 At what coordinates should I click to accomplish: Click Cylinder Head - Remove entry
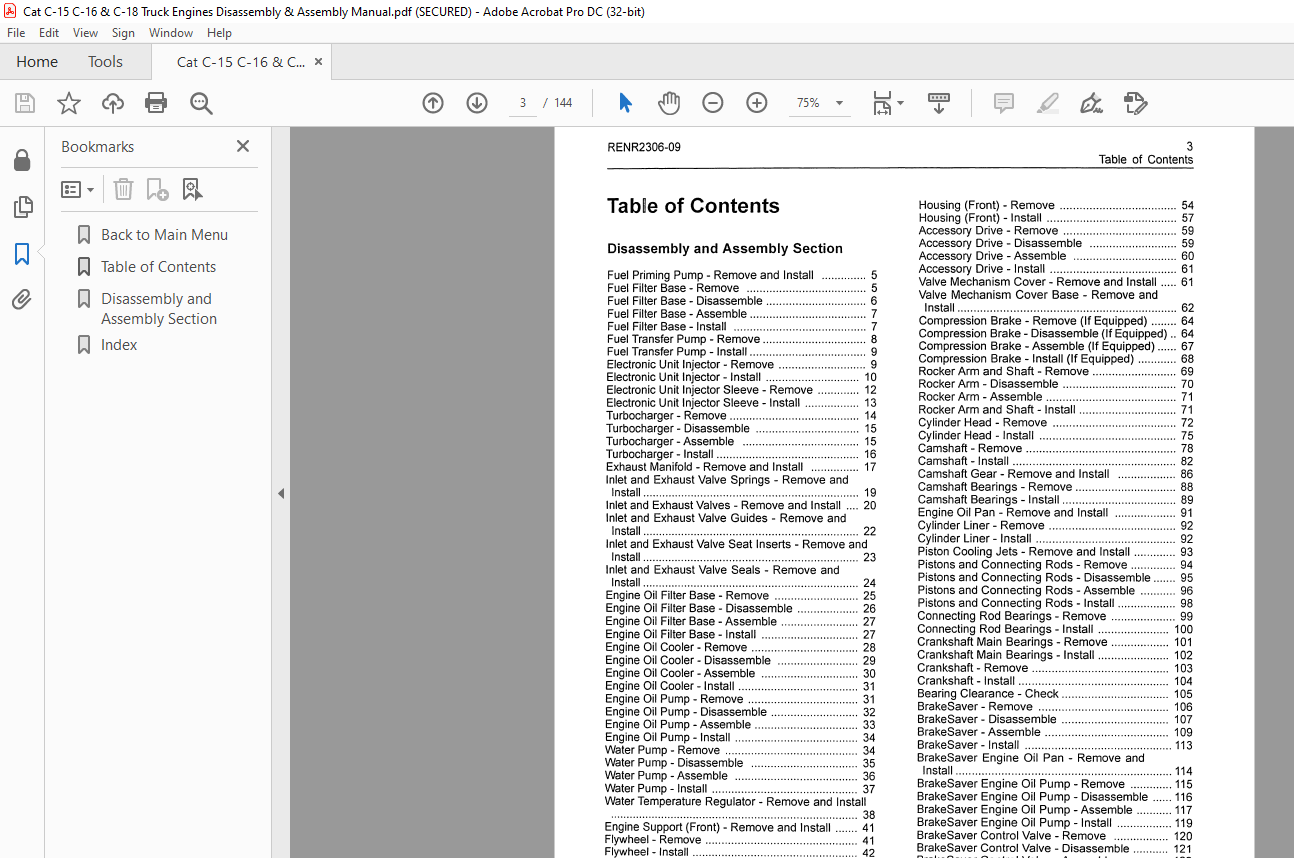click(x=1056, y=423)
